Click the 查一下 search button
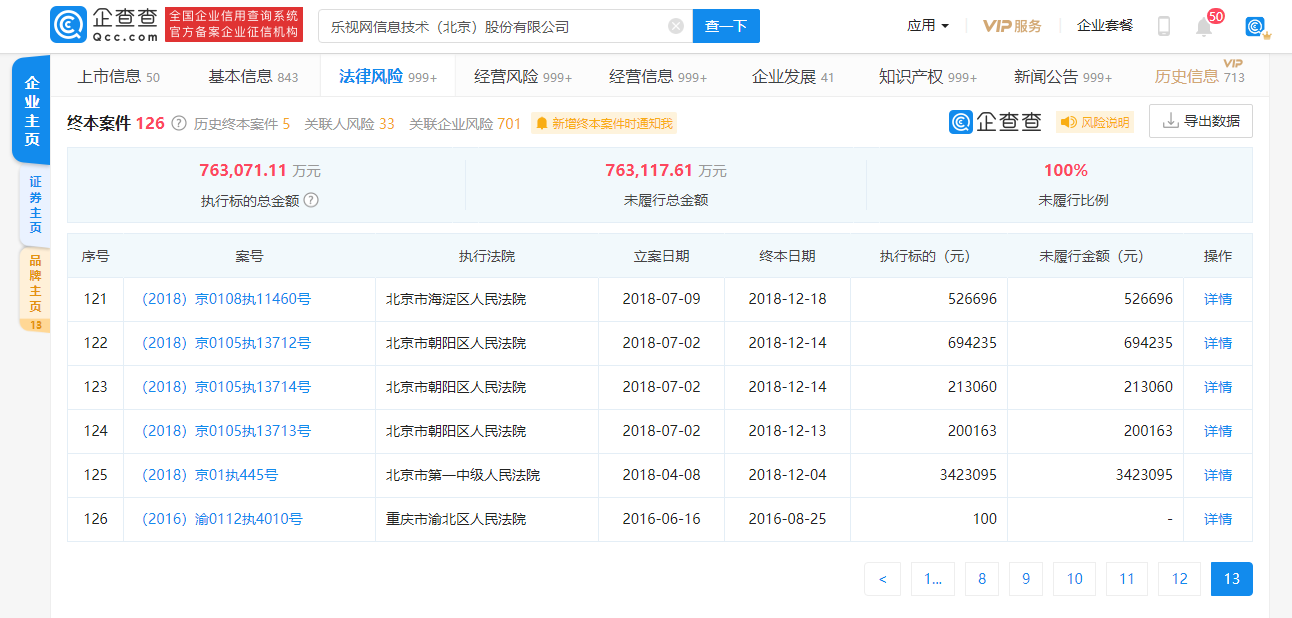 pyautogui.click(x=726, y=26)
